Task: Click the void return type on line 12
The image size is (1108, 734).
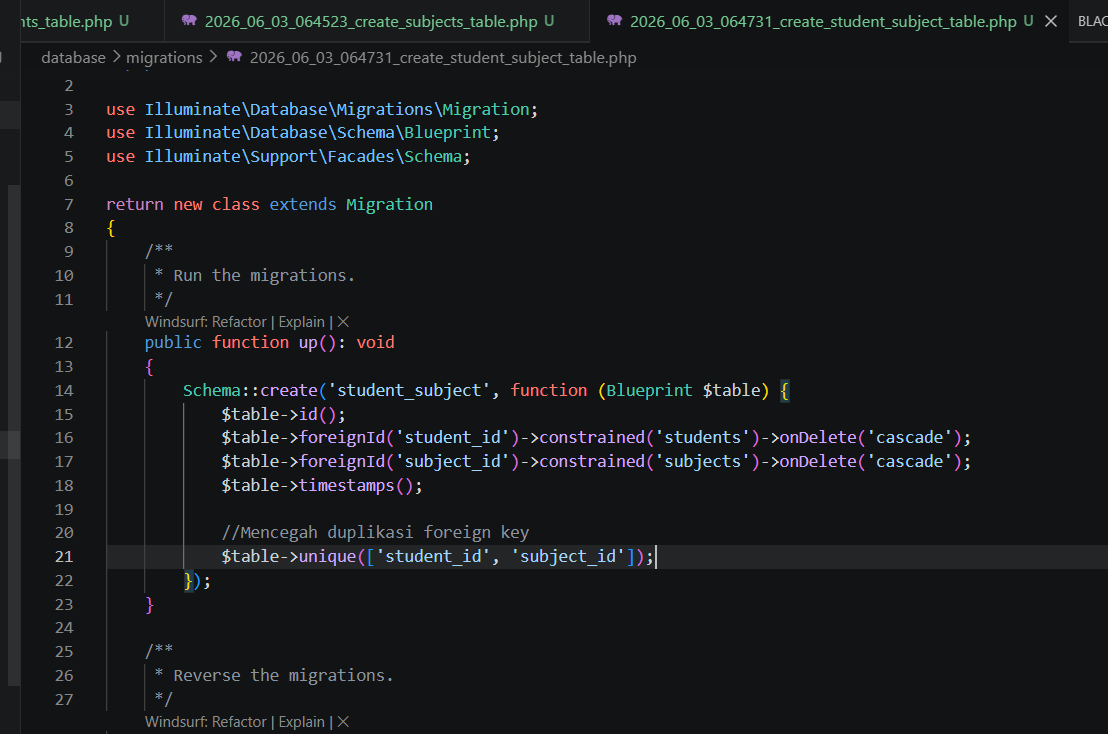Action: [375, 343]
